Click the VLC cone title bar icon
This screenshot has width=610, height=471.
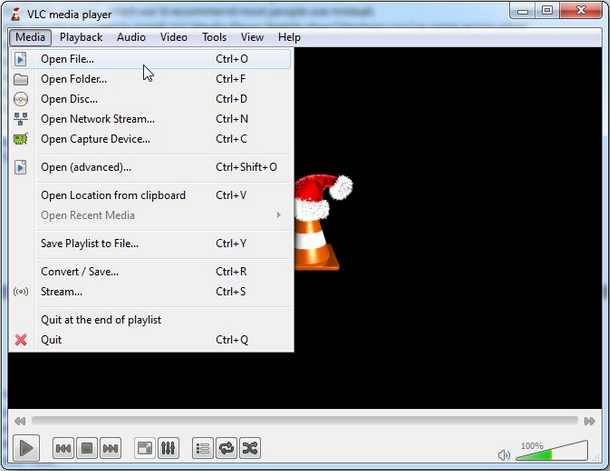16,14
